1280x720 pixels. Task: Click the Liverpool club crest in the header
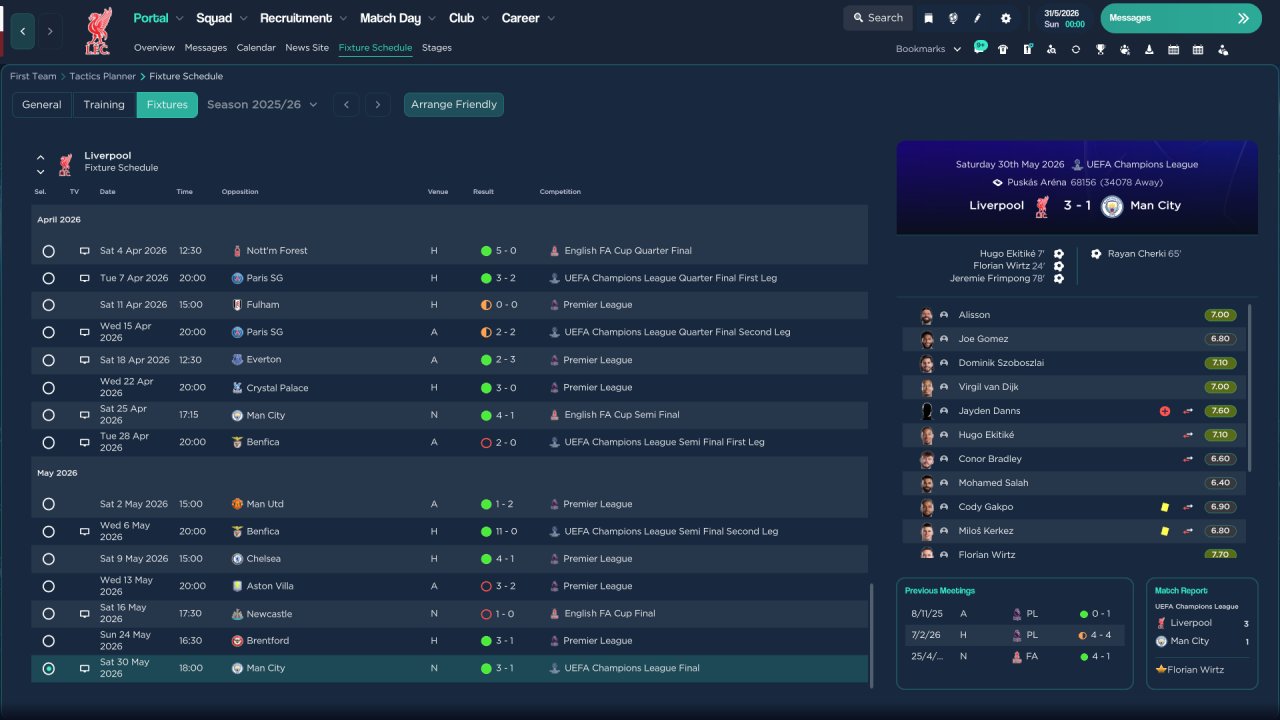pyautogui.click(x=98, y=31)
